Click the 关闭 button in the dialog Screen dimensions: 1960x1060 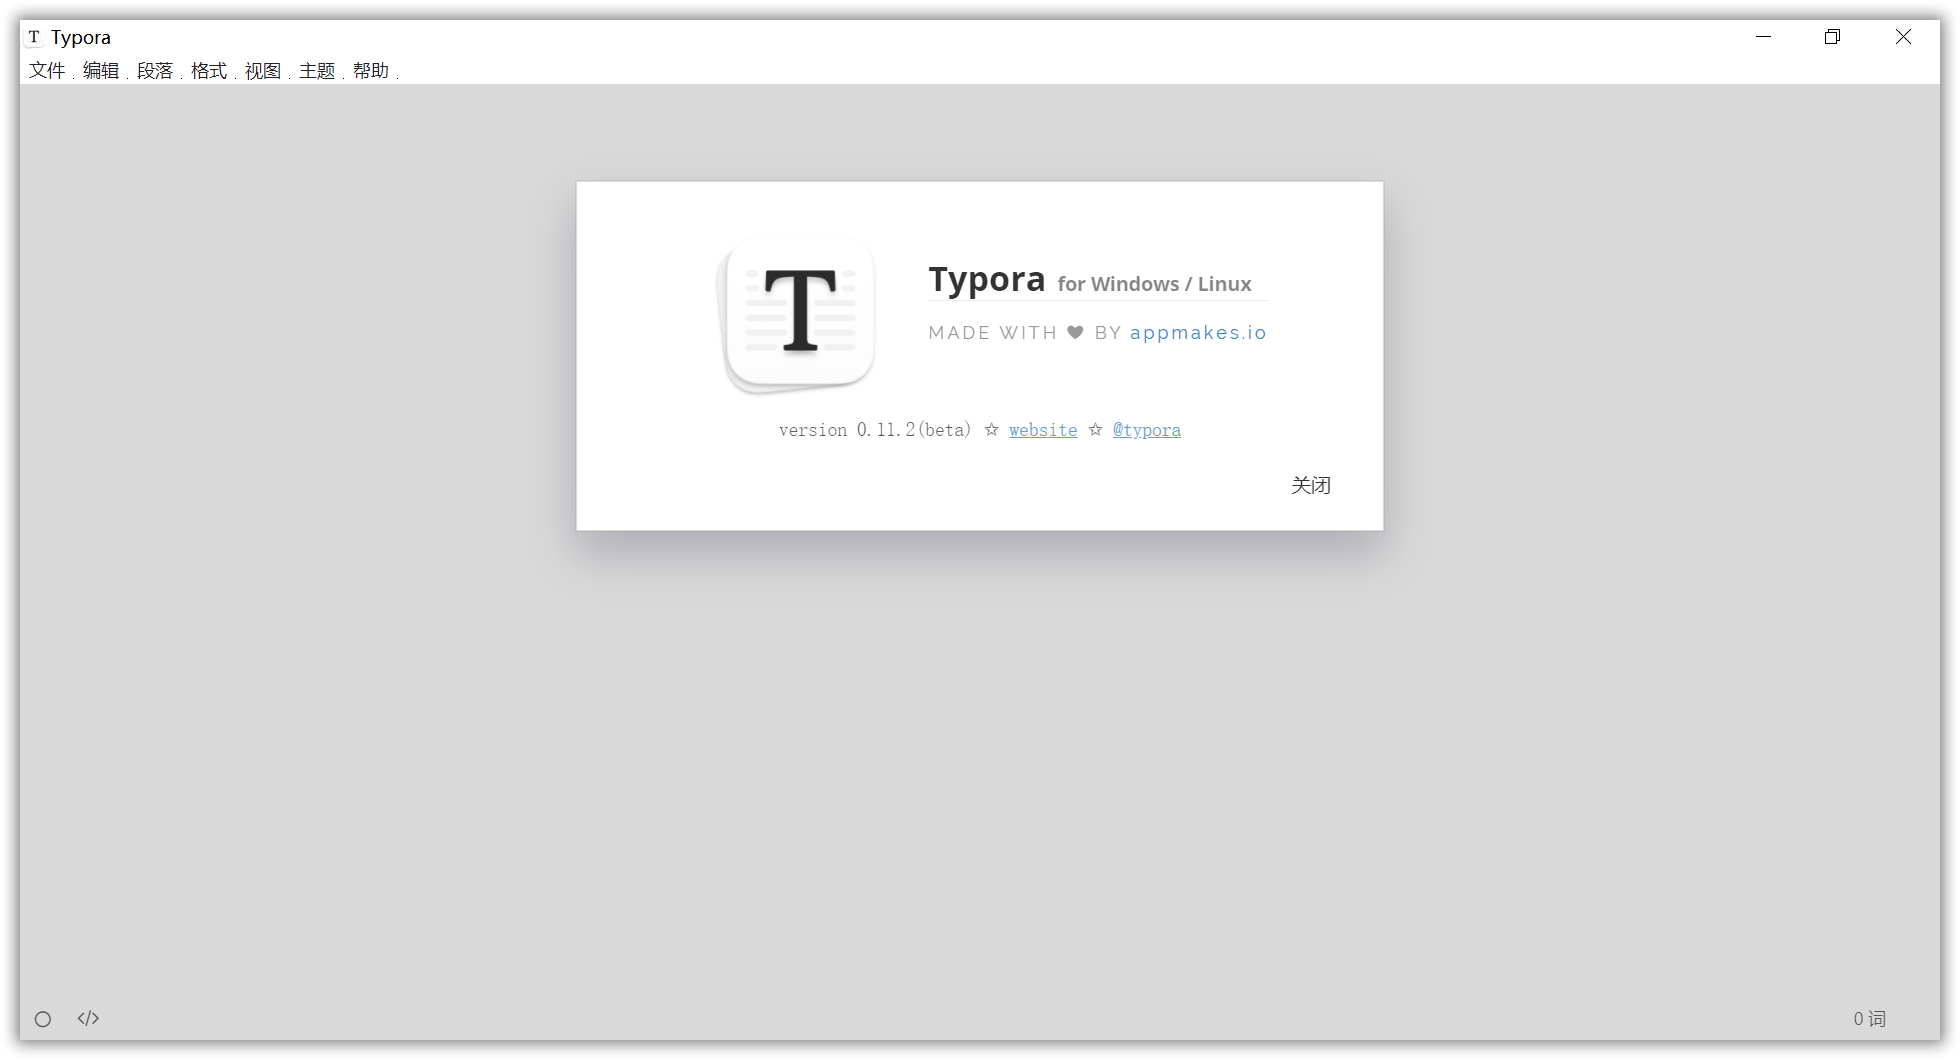pyautogui.click(x=1311, y=485)
